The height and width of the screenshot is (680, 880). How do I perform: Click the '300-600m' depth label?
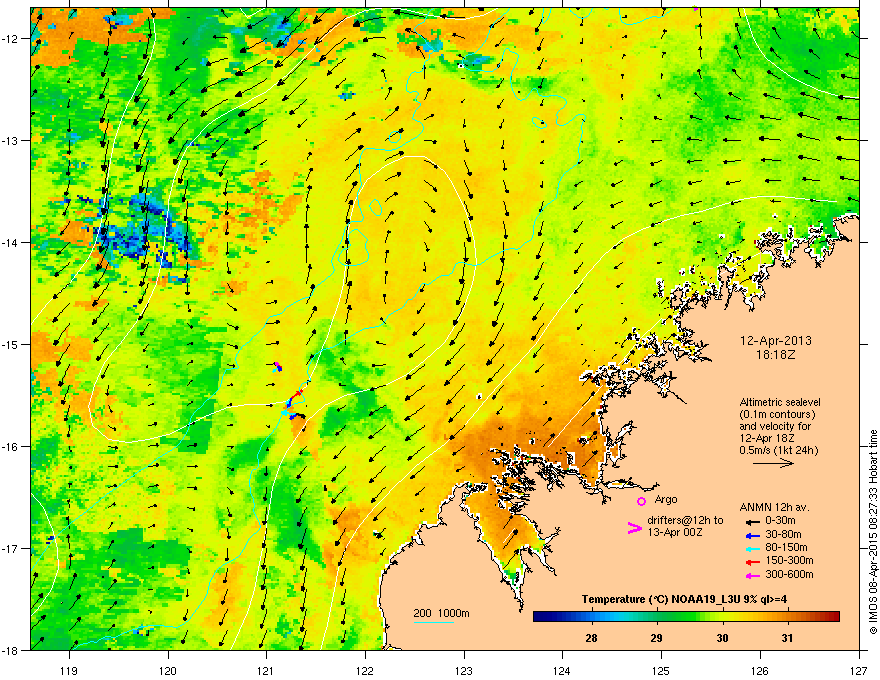click(789, 574)
